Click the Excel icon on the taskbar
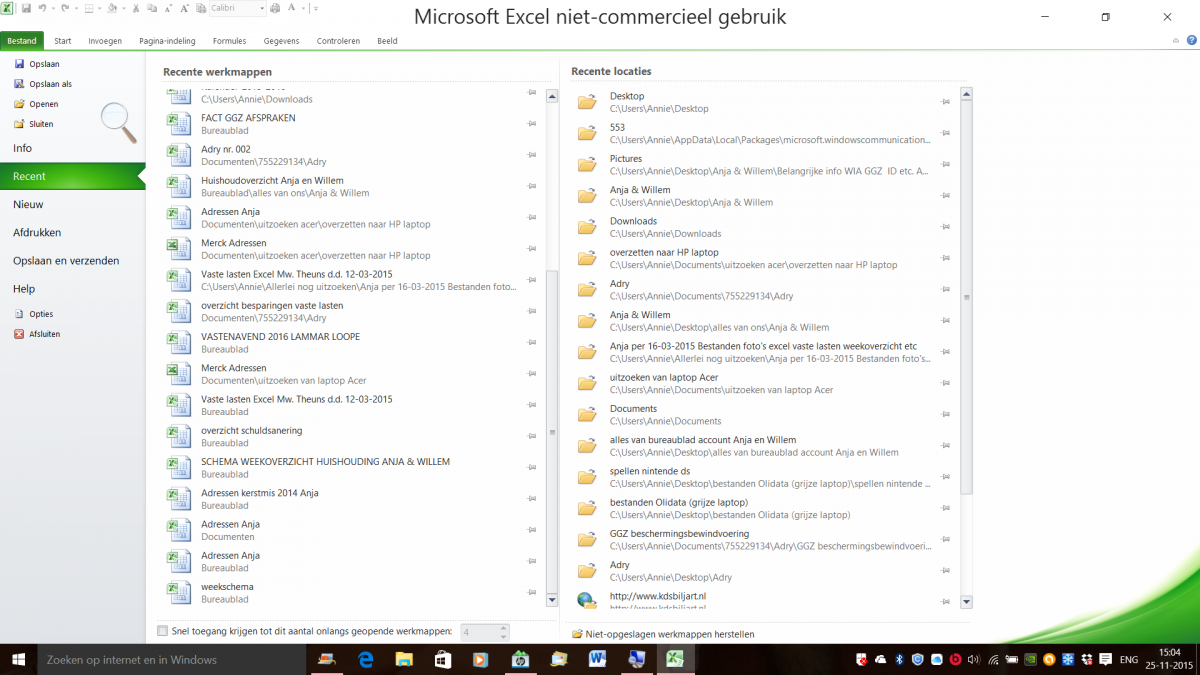 tap(676, 660)
